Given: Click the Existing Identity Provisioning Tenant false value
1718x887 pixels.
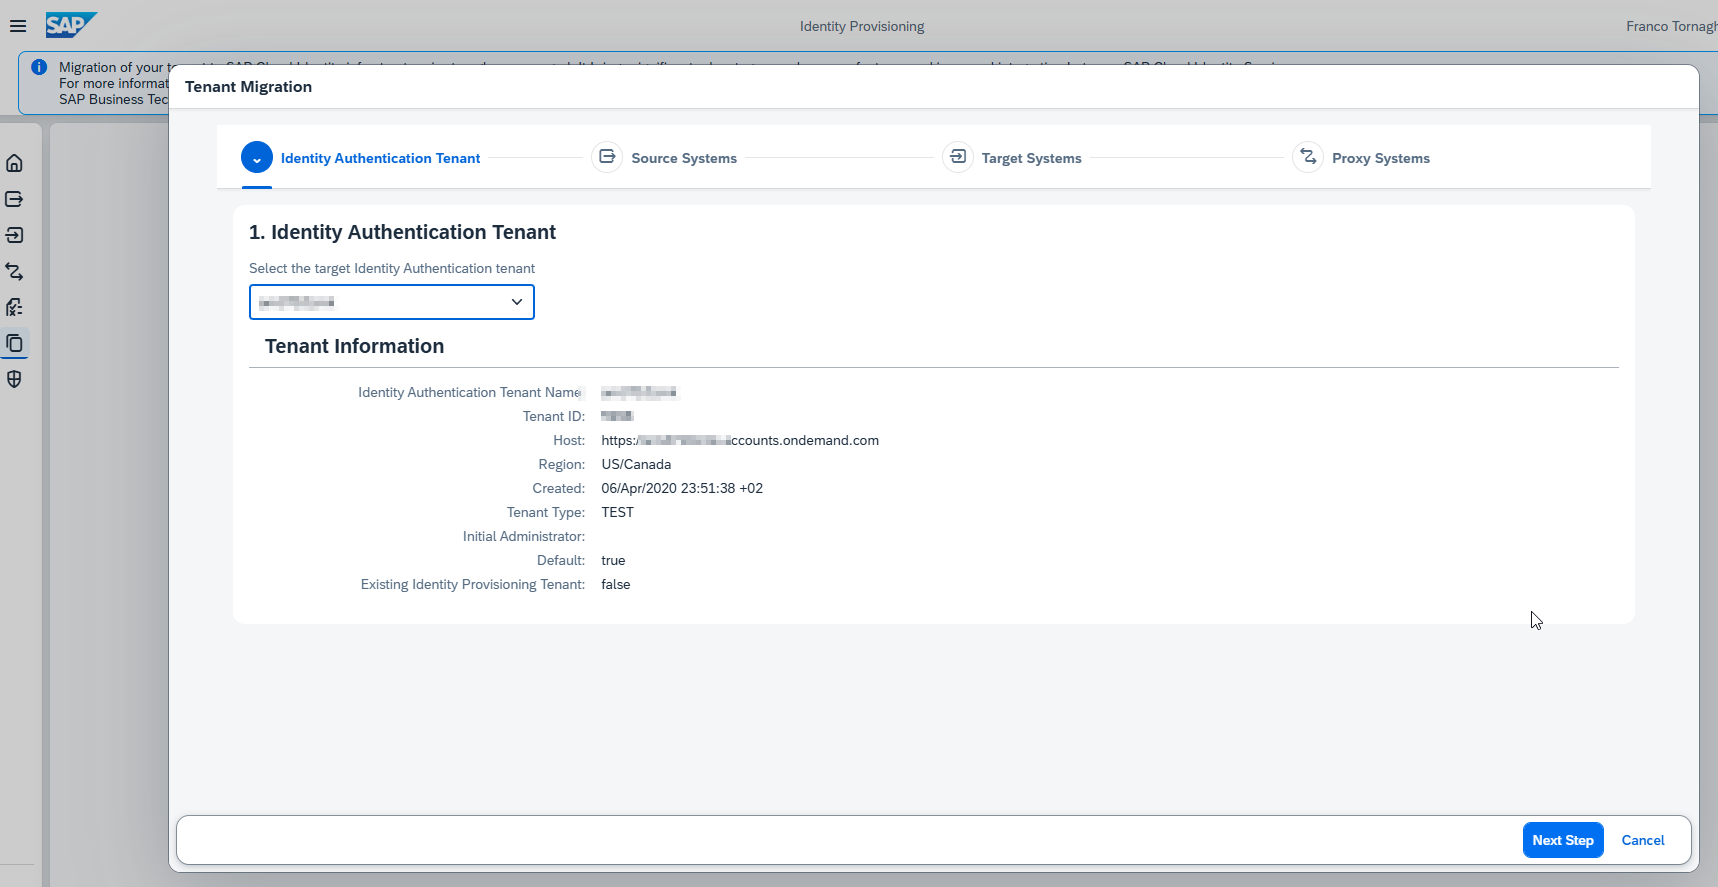Looking at the screenshot, I should point(615,584).
